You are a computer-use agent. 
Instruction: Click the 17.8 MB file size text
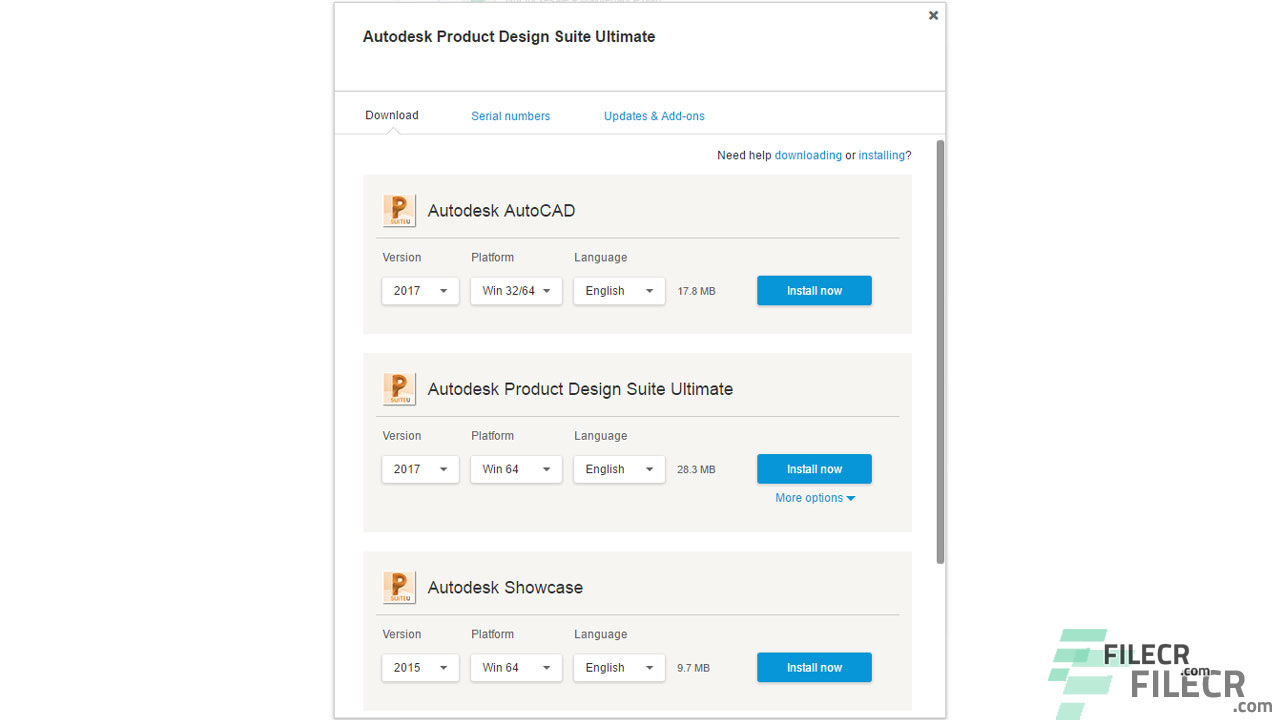(696, 292)
